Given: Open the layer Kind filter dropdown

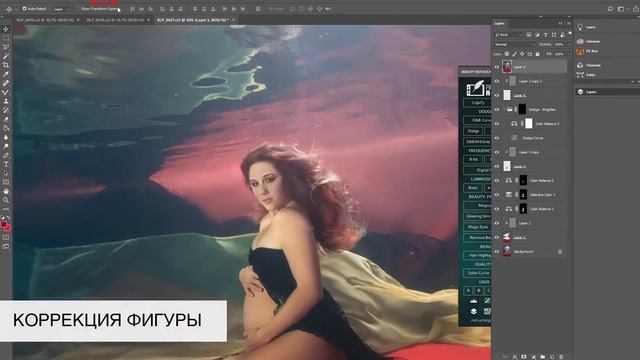Looking at the screenshot, I should pyautogui.click(x=508, y=35).
